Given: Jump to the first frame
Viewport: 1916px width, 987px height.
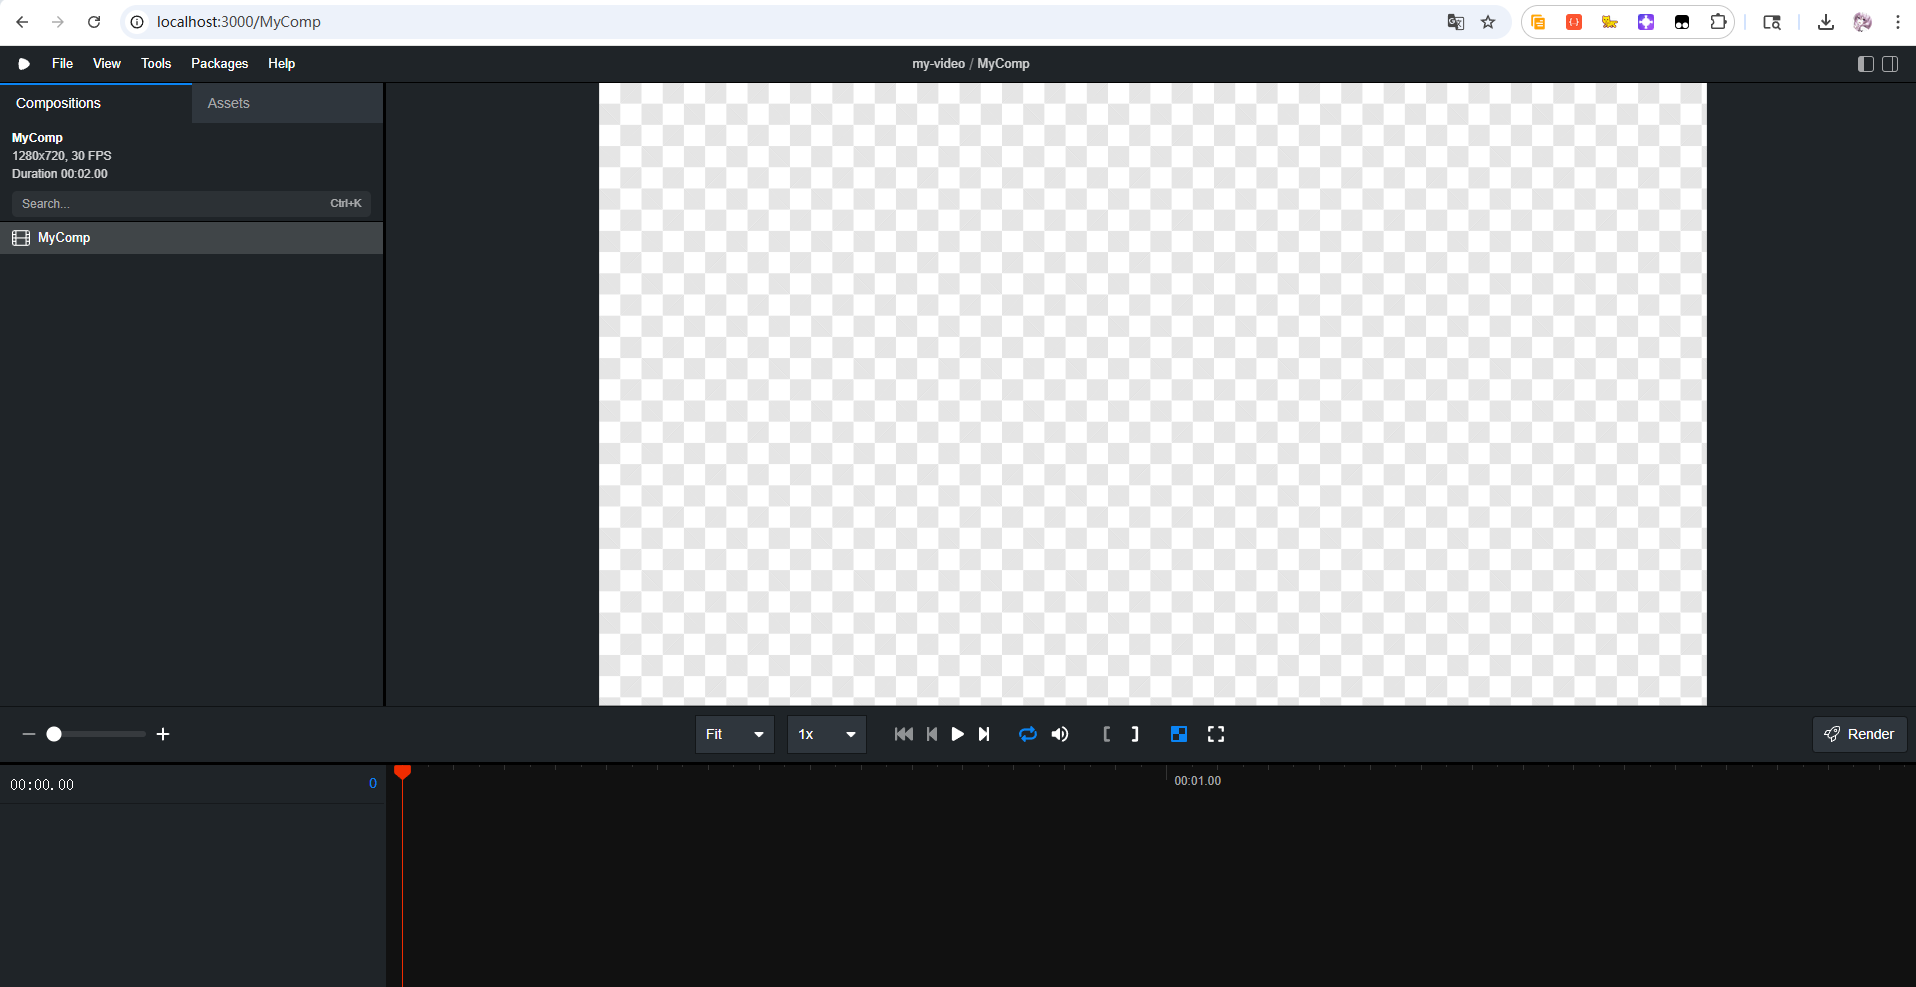Looking at the screenshot, I should pyautogui.click(x=903, y=734).
